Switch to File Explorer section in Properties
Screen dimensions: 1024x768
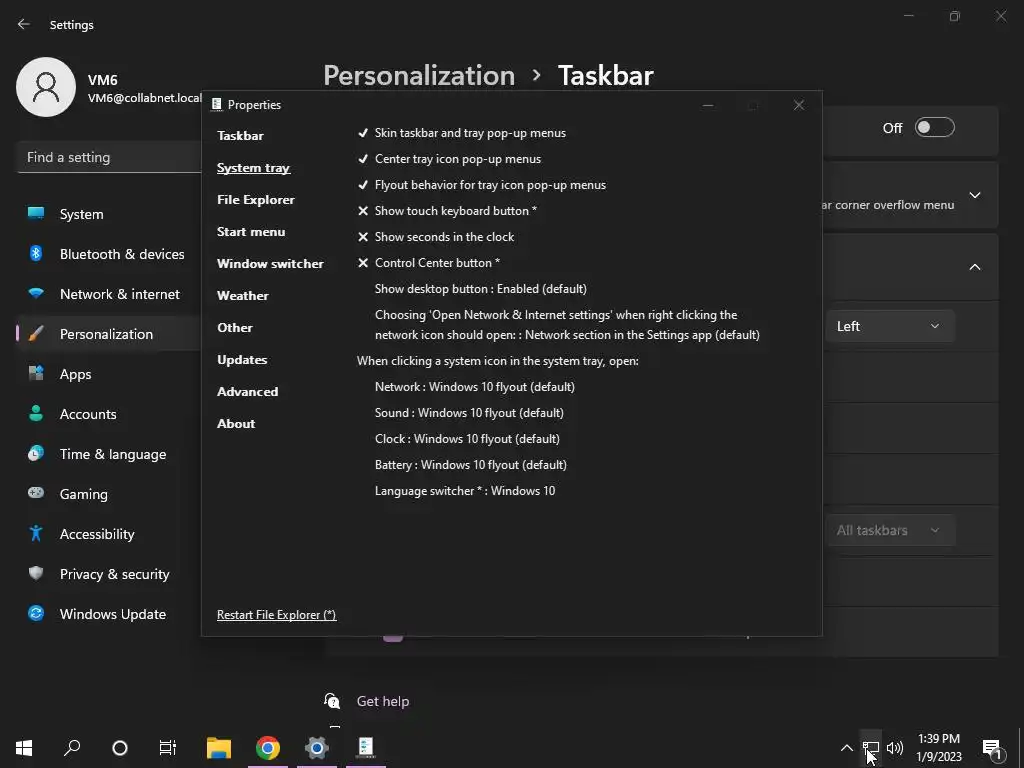255,200
